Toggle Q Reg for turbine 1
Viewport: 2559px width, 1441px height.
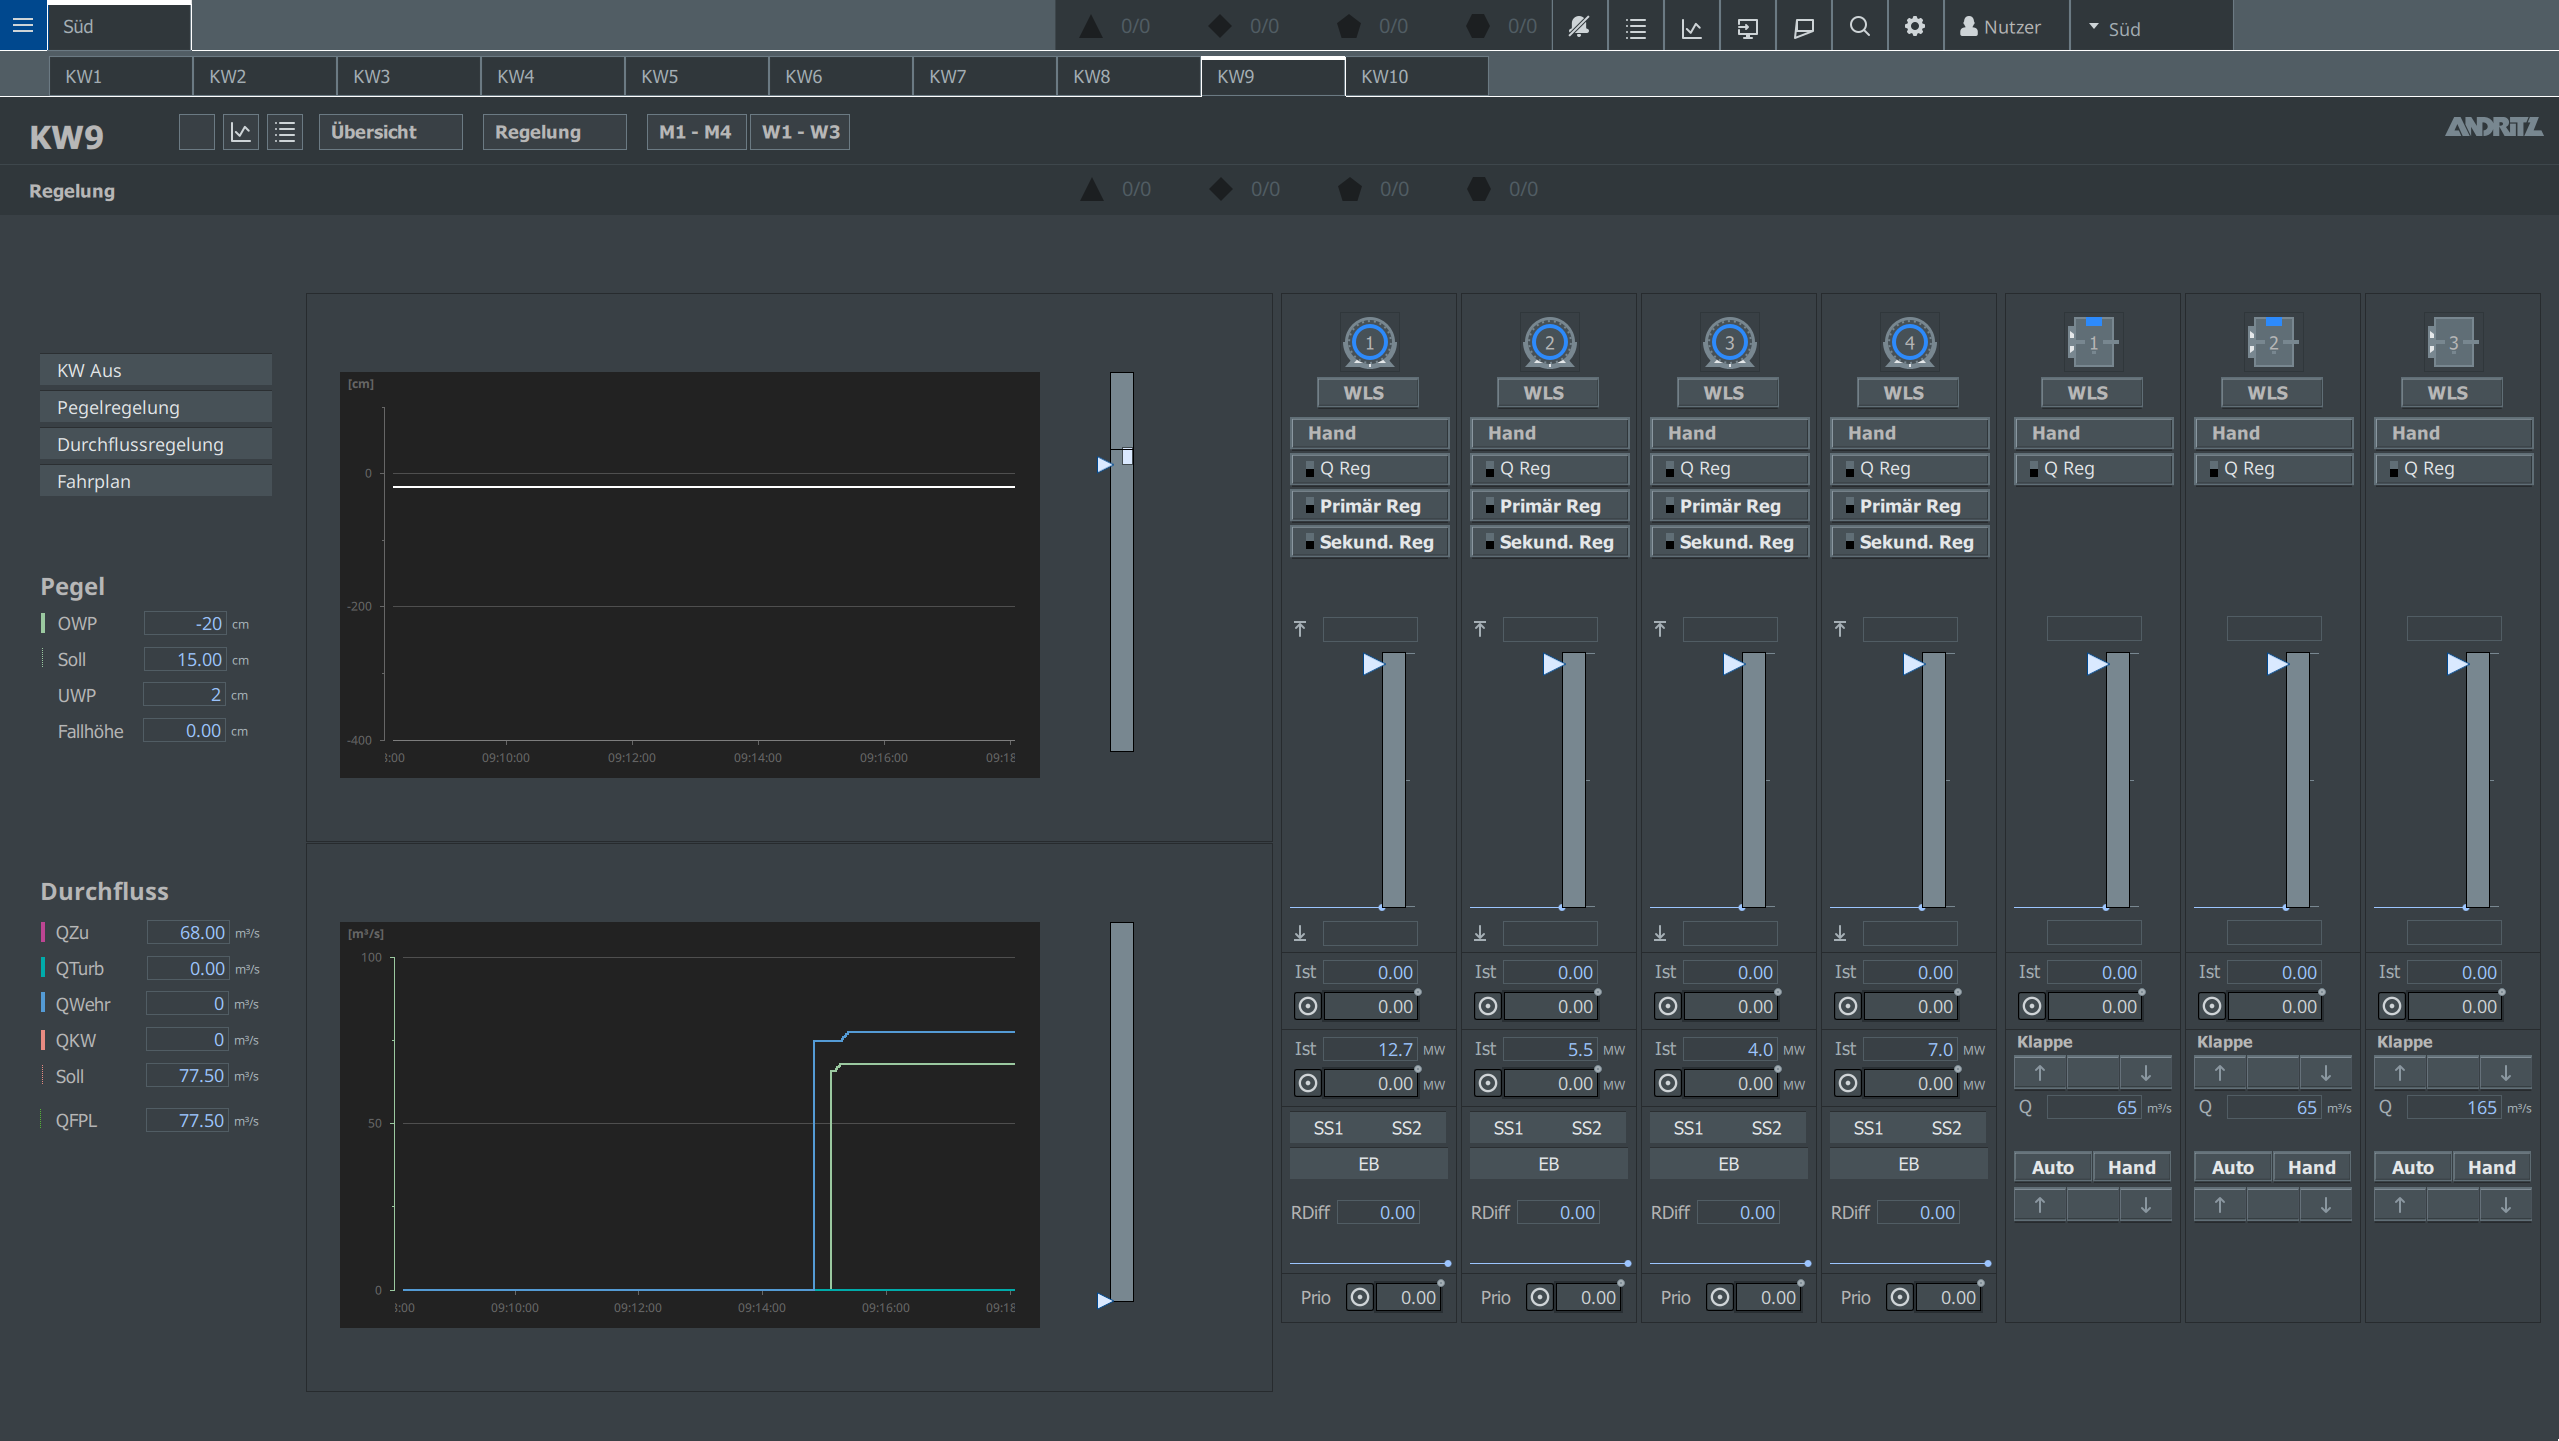coord(1369,469)
